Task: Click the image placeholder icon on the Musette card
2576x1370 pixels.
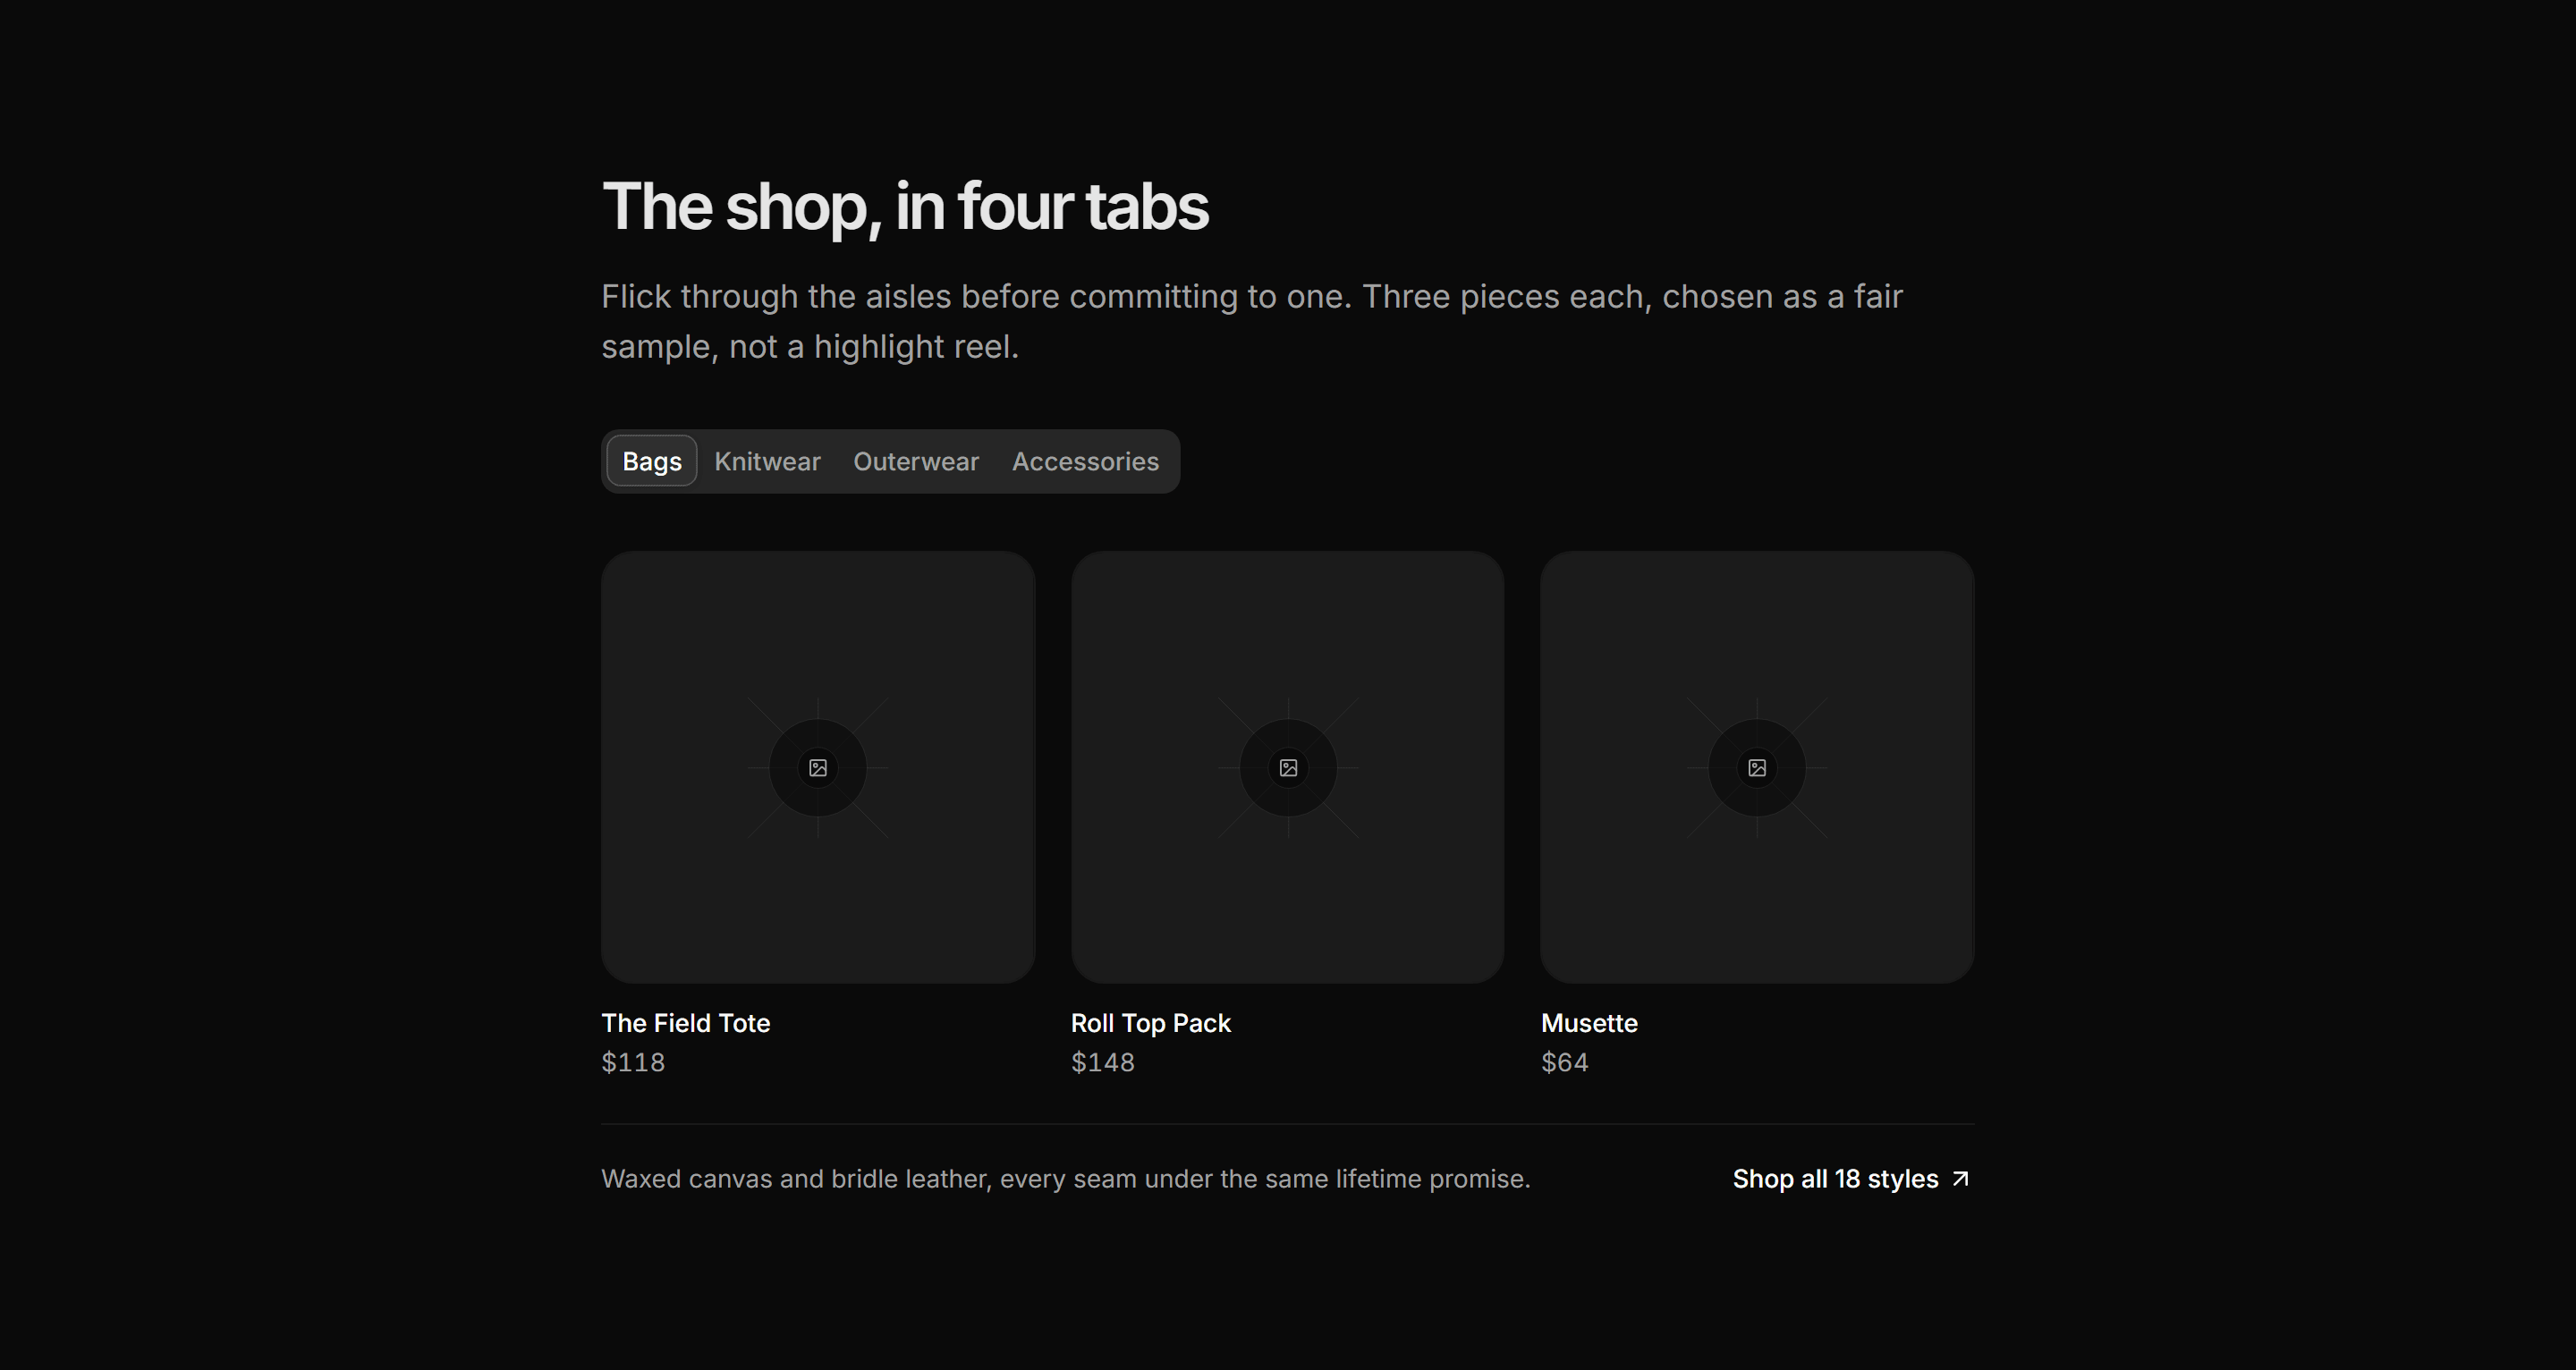Action: [x=1757, y=768]
